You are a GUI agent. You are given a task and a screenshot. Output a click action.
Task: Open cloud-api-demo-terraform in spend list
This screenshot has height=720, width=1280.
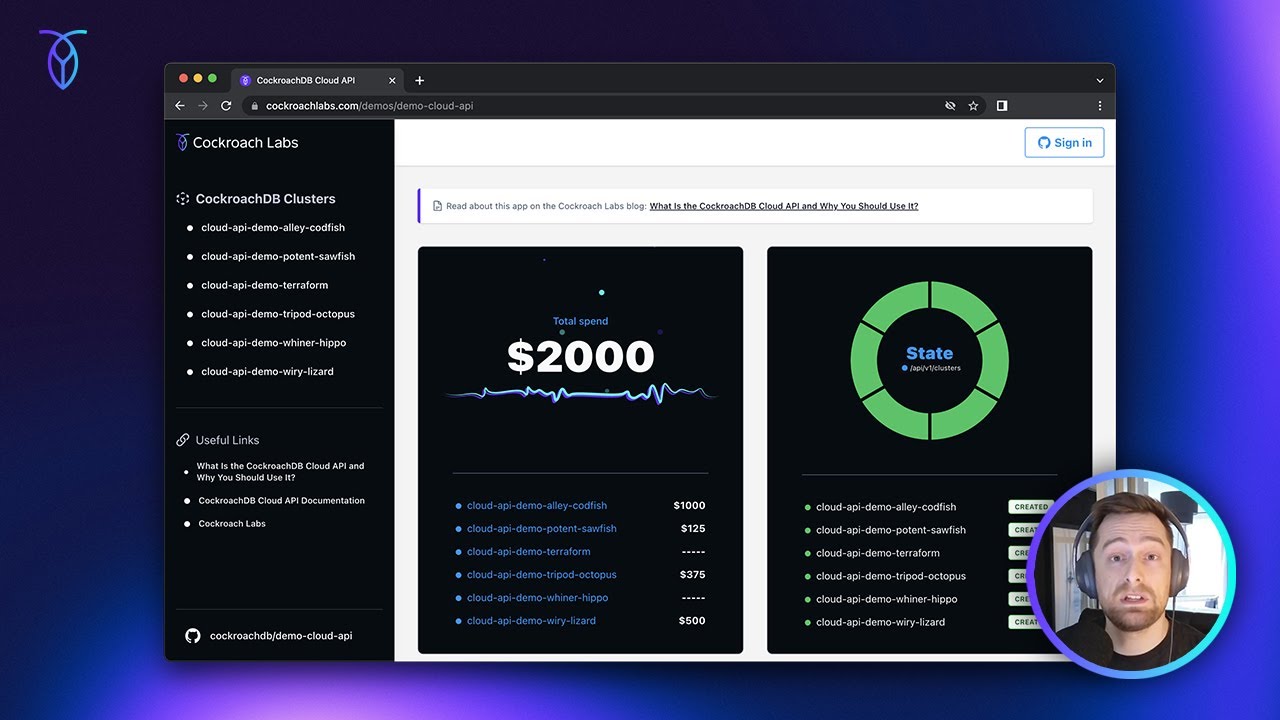[x=529, y=552]
